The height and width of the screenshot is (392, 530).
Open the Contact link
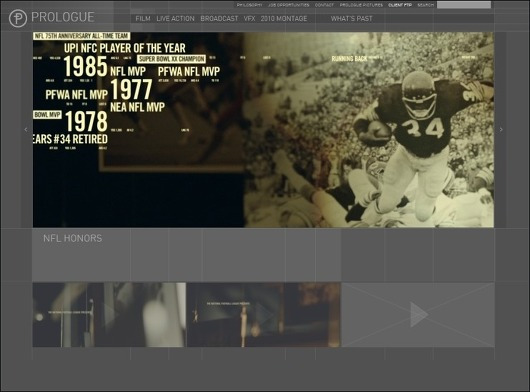[x=324, y=5]
